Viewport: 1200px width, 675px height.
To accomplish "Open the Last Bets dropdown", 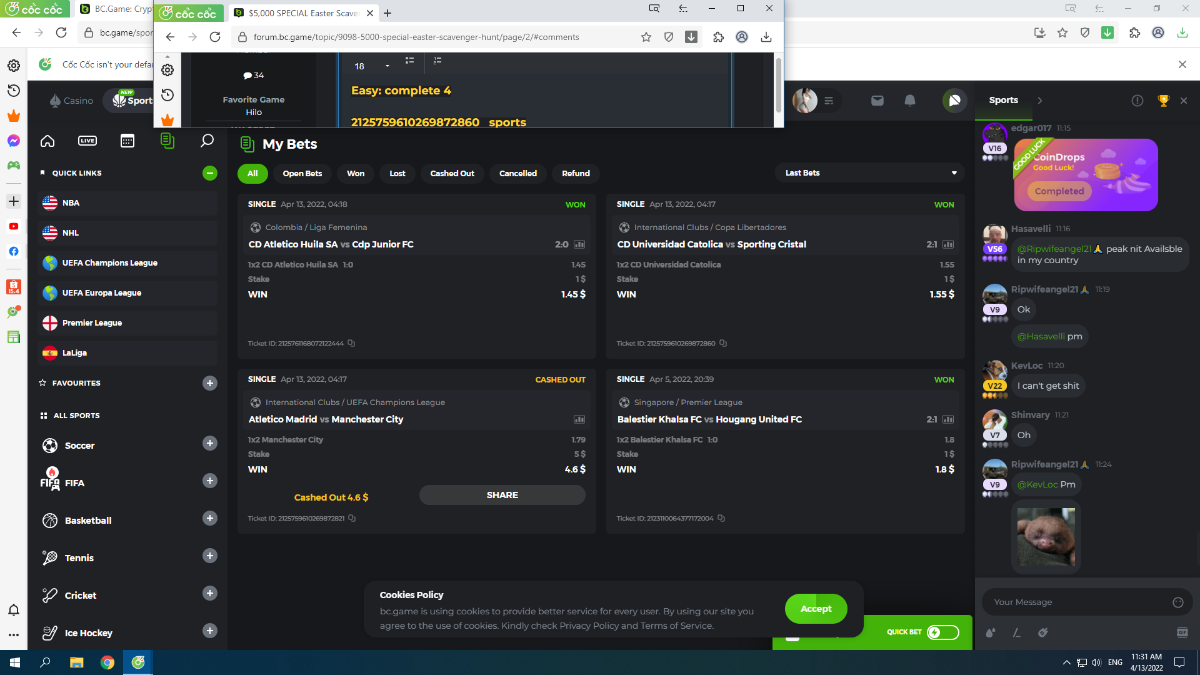I will (868, 173).
